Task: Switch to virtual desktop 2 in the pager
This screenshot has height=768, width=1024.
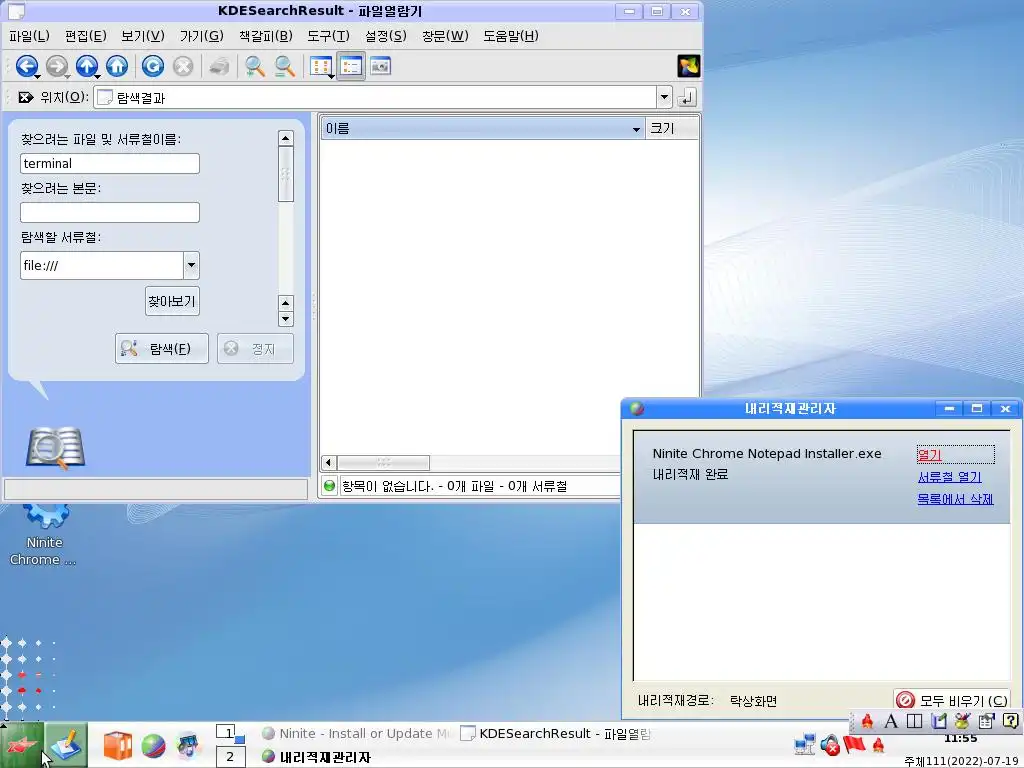Action: click(230, 757)
